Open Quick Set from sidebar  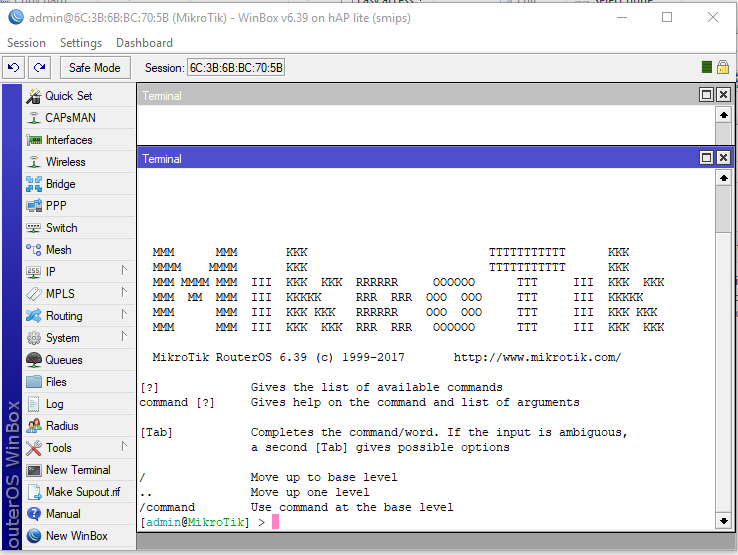[x=79, y=96]
